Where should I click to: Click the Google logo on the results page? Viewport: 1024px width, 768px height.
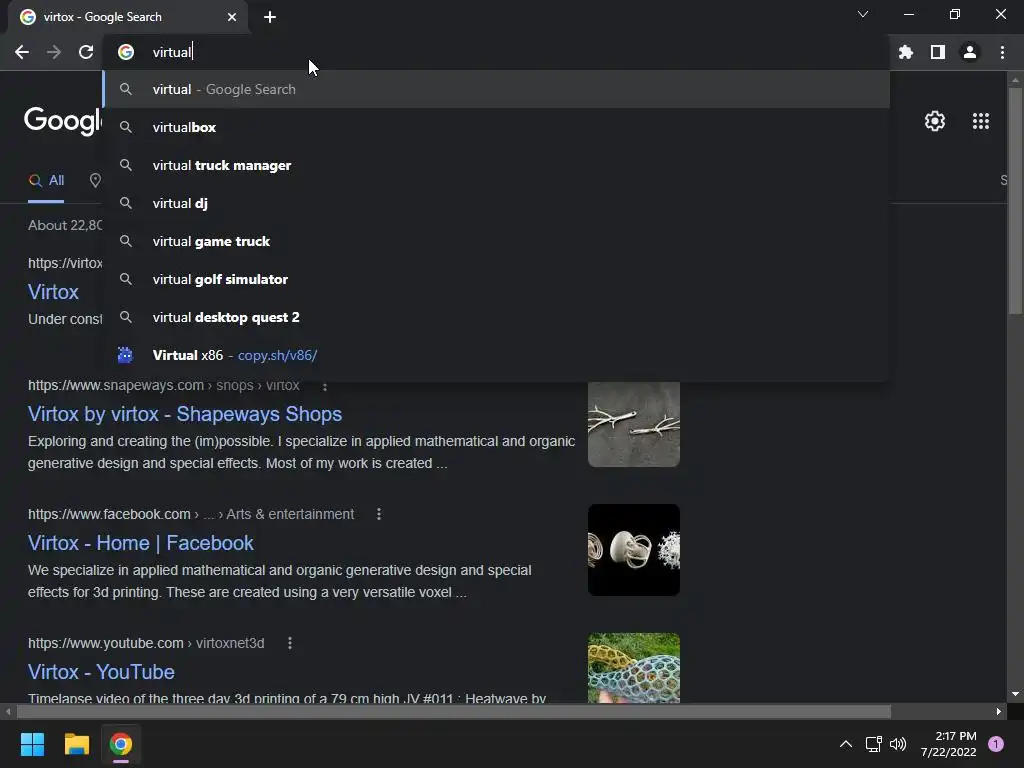click(63, 120)
